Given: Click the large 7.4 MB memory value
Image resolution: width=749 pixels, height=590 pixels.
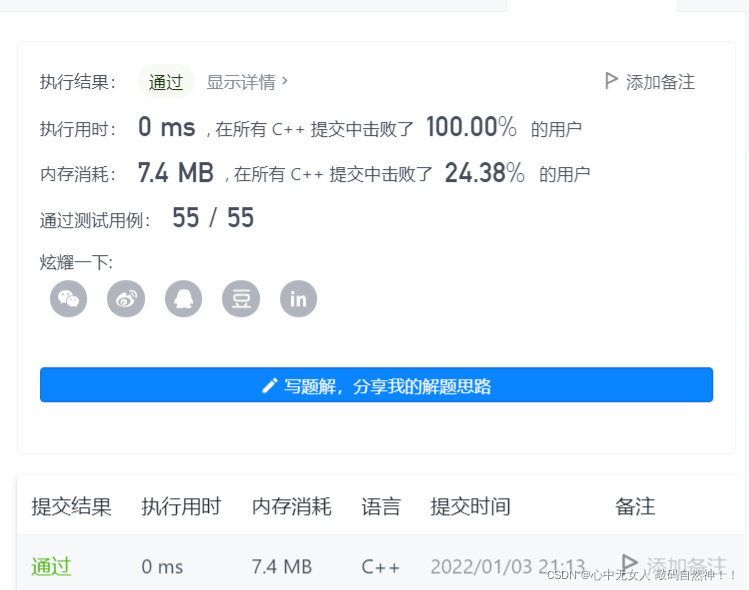Looking at the screenshot, I should tap(176, 172).
